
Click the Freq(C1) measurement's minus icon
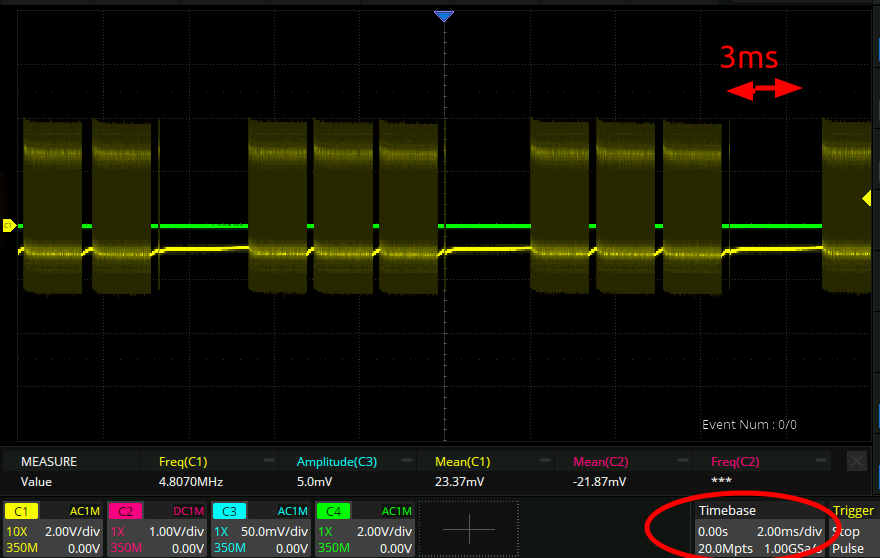click(x=268, y=461)
